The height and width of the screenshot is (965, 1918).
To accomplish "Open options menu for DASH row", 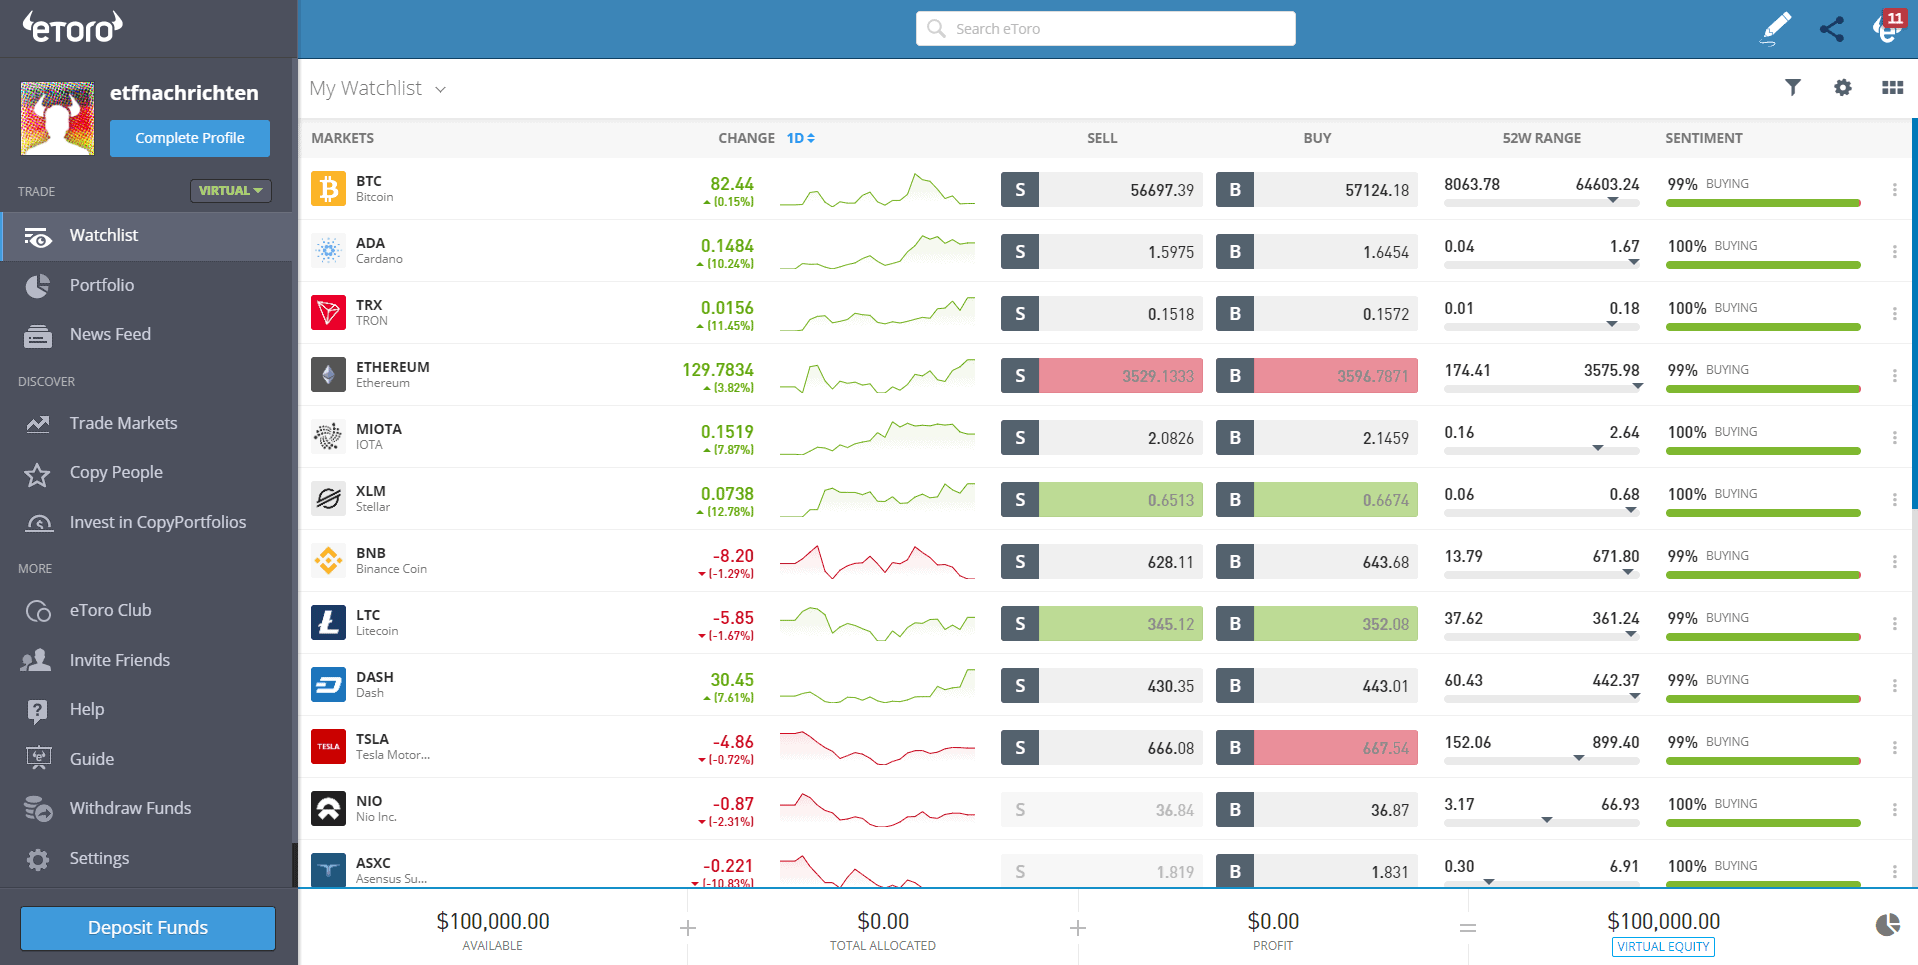I will (x=1894, y=686).
